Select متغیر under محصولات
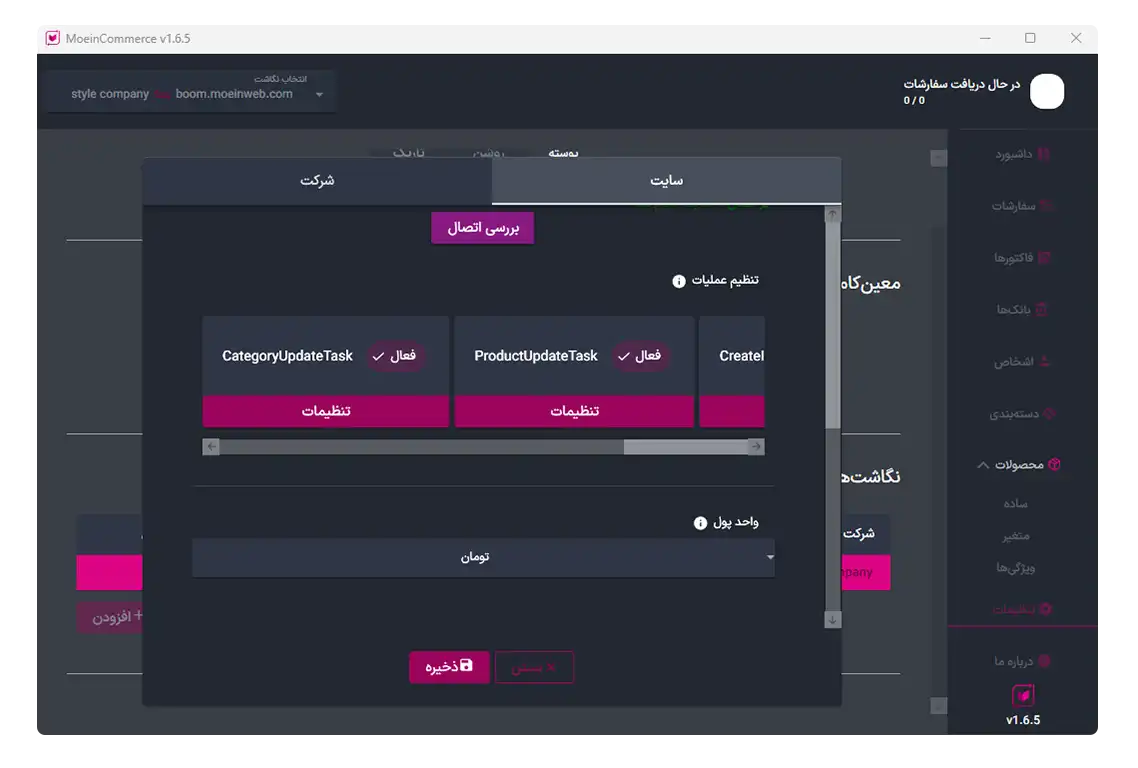The width and height of the screenshot is (1138, 768). (x=1015, y=536)
